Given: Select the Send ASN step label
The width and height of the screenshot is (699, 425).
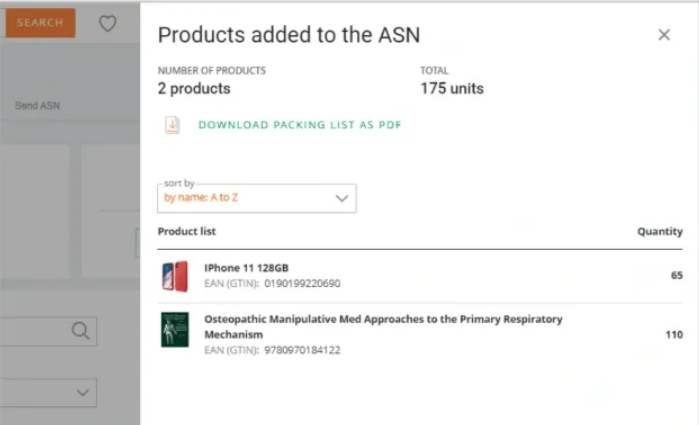Looking at the screenshot, I should [x=38, y=105].
